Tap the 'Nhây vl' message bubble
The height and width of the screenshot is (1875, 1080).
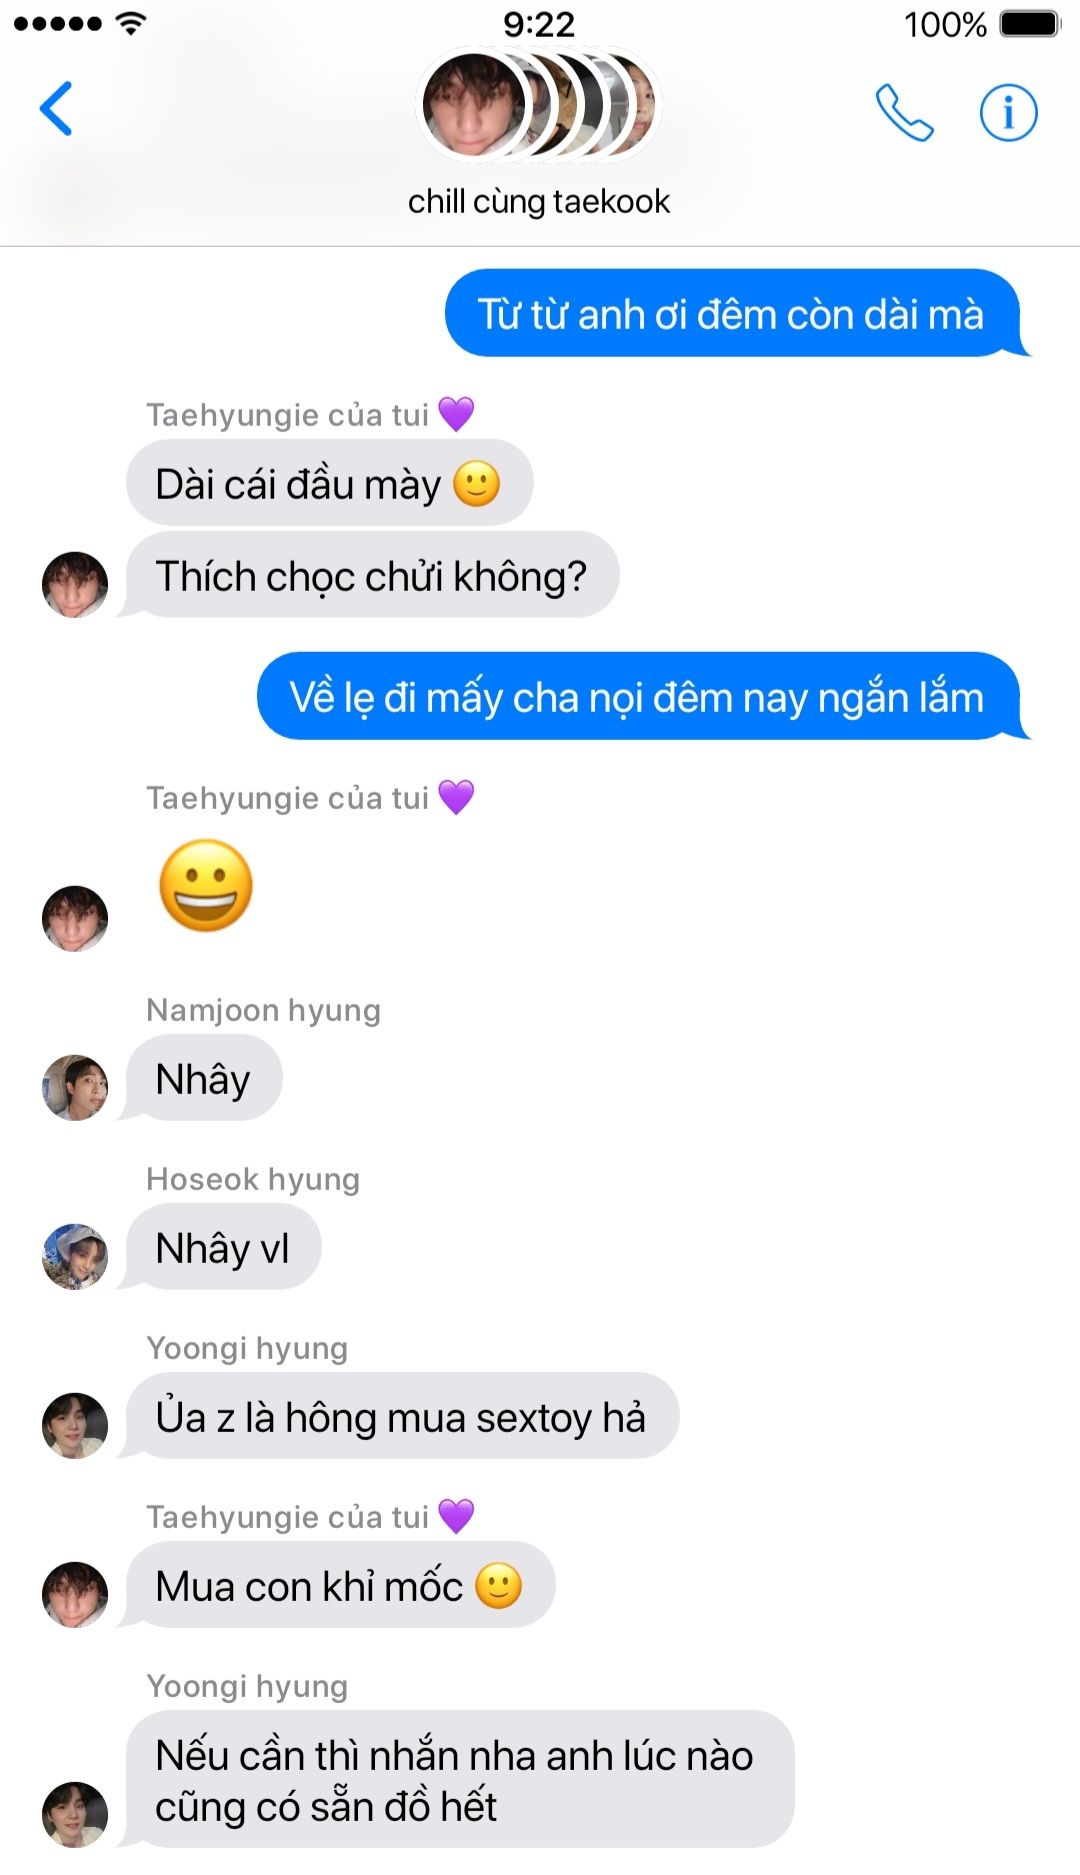[222, 1247]
